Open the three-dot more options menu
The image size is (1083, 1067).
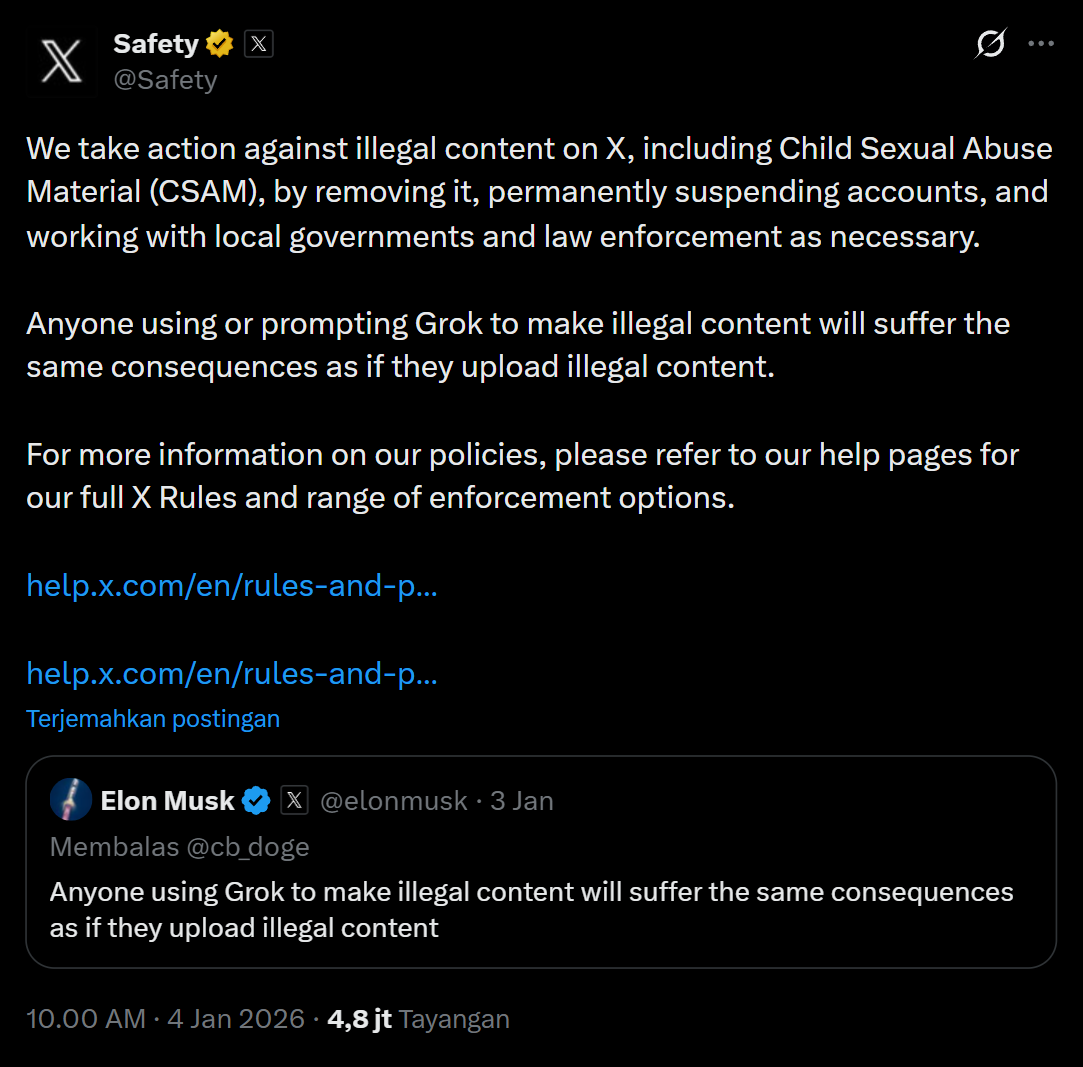click(1041, 44)
